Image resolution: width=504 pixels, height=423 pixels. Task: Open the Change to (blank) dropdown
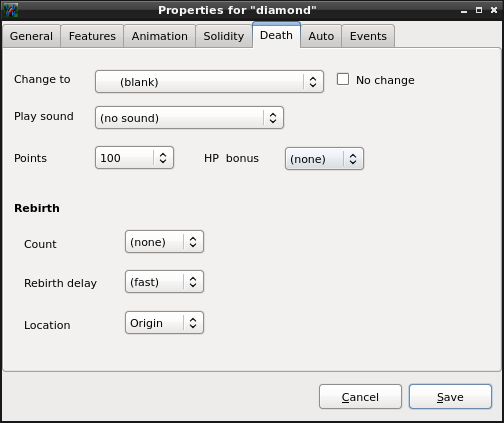click(209, 82)
